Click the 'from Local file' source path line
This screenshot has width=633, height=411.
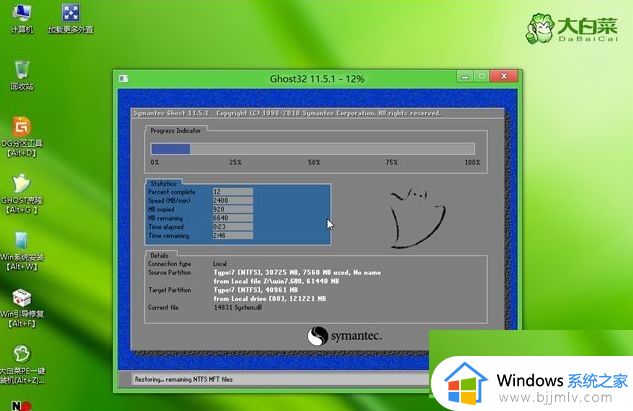[276, 281]
